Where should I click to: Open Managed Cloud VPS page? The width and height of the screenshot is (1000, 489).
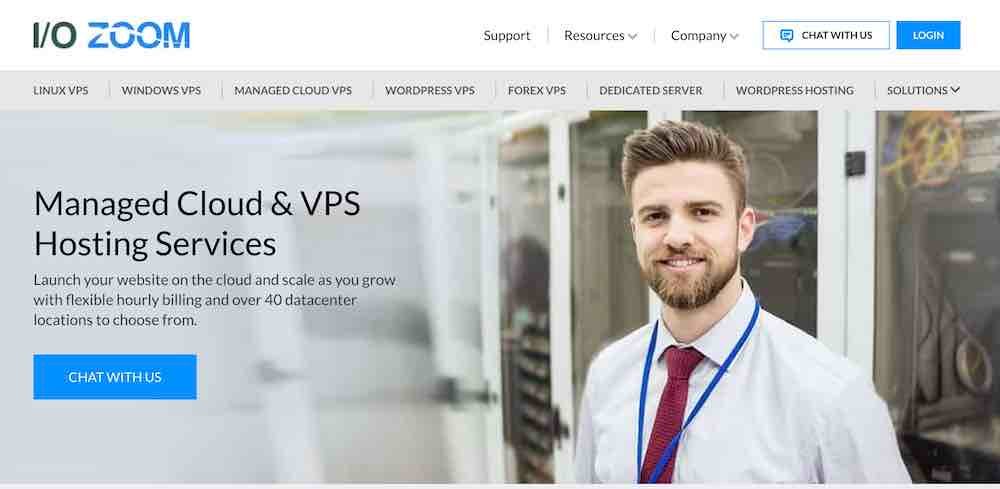(x=293, y=90)
